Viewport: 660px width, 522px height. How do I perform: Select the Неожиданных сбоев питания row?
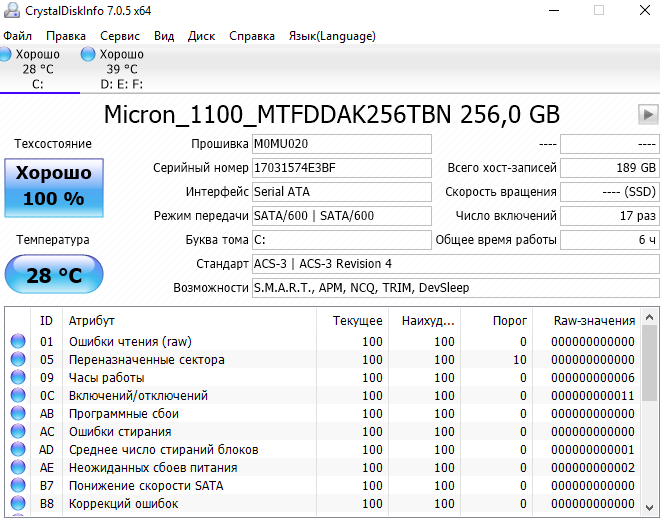[323, 468]
